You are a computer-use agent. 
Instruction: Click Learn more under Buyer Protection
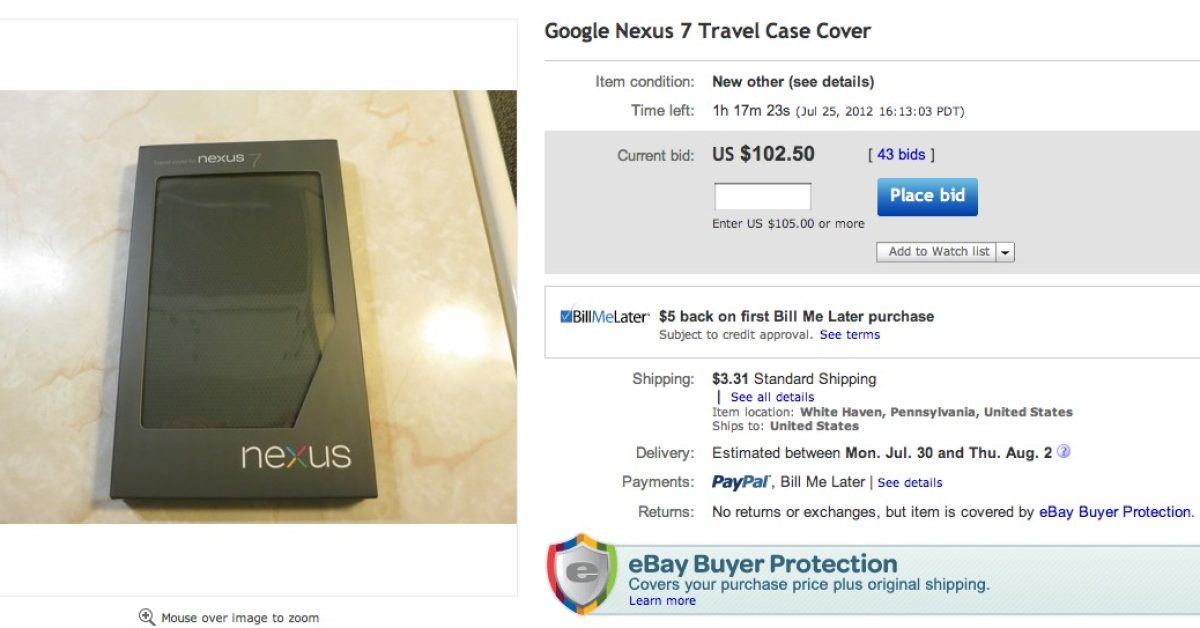[x=662, y=601]
